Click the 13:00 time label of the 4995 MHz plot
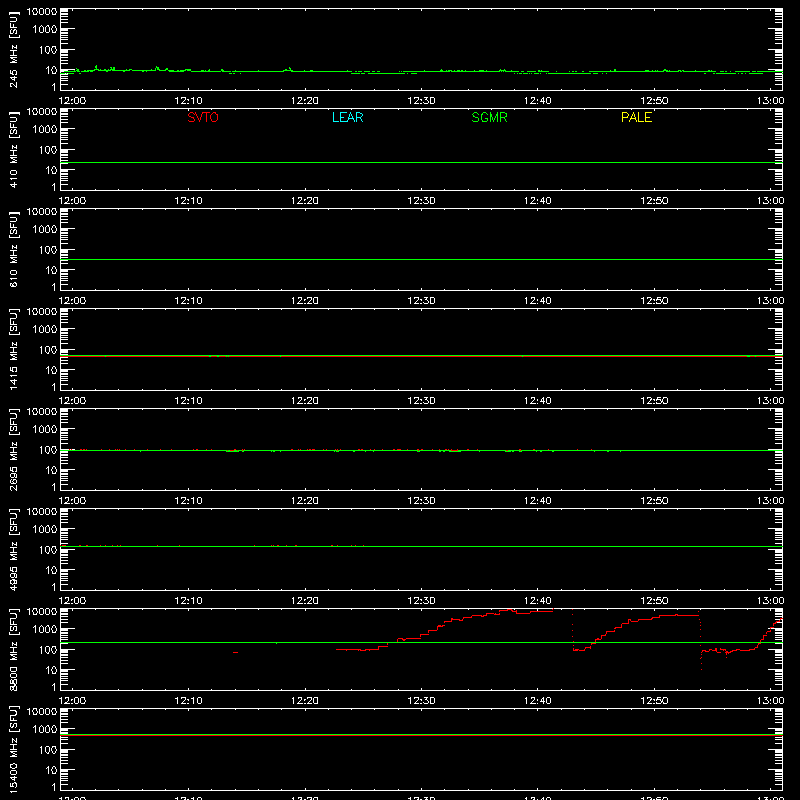 (x=770, y=601)
